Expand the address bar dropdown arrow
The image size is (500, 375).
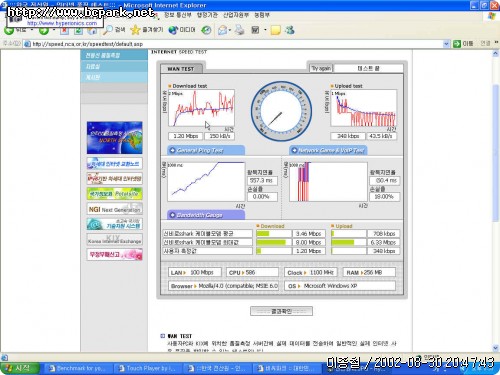(x=446, y=44)
